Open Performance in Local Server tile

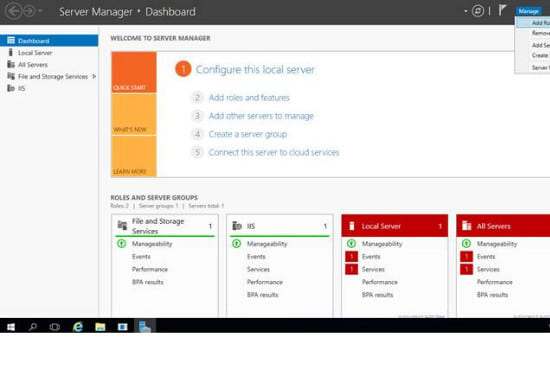[x=380, y=282]
